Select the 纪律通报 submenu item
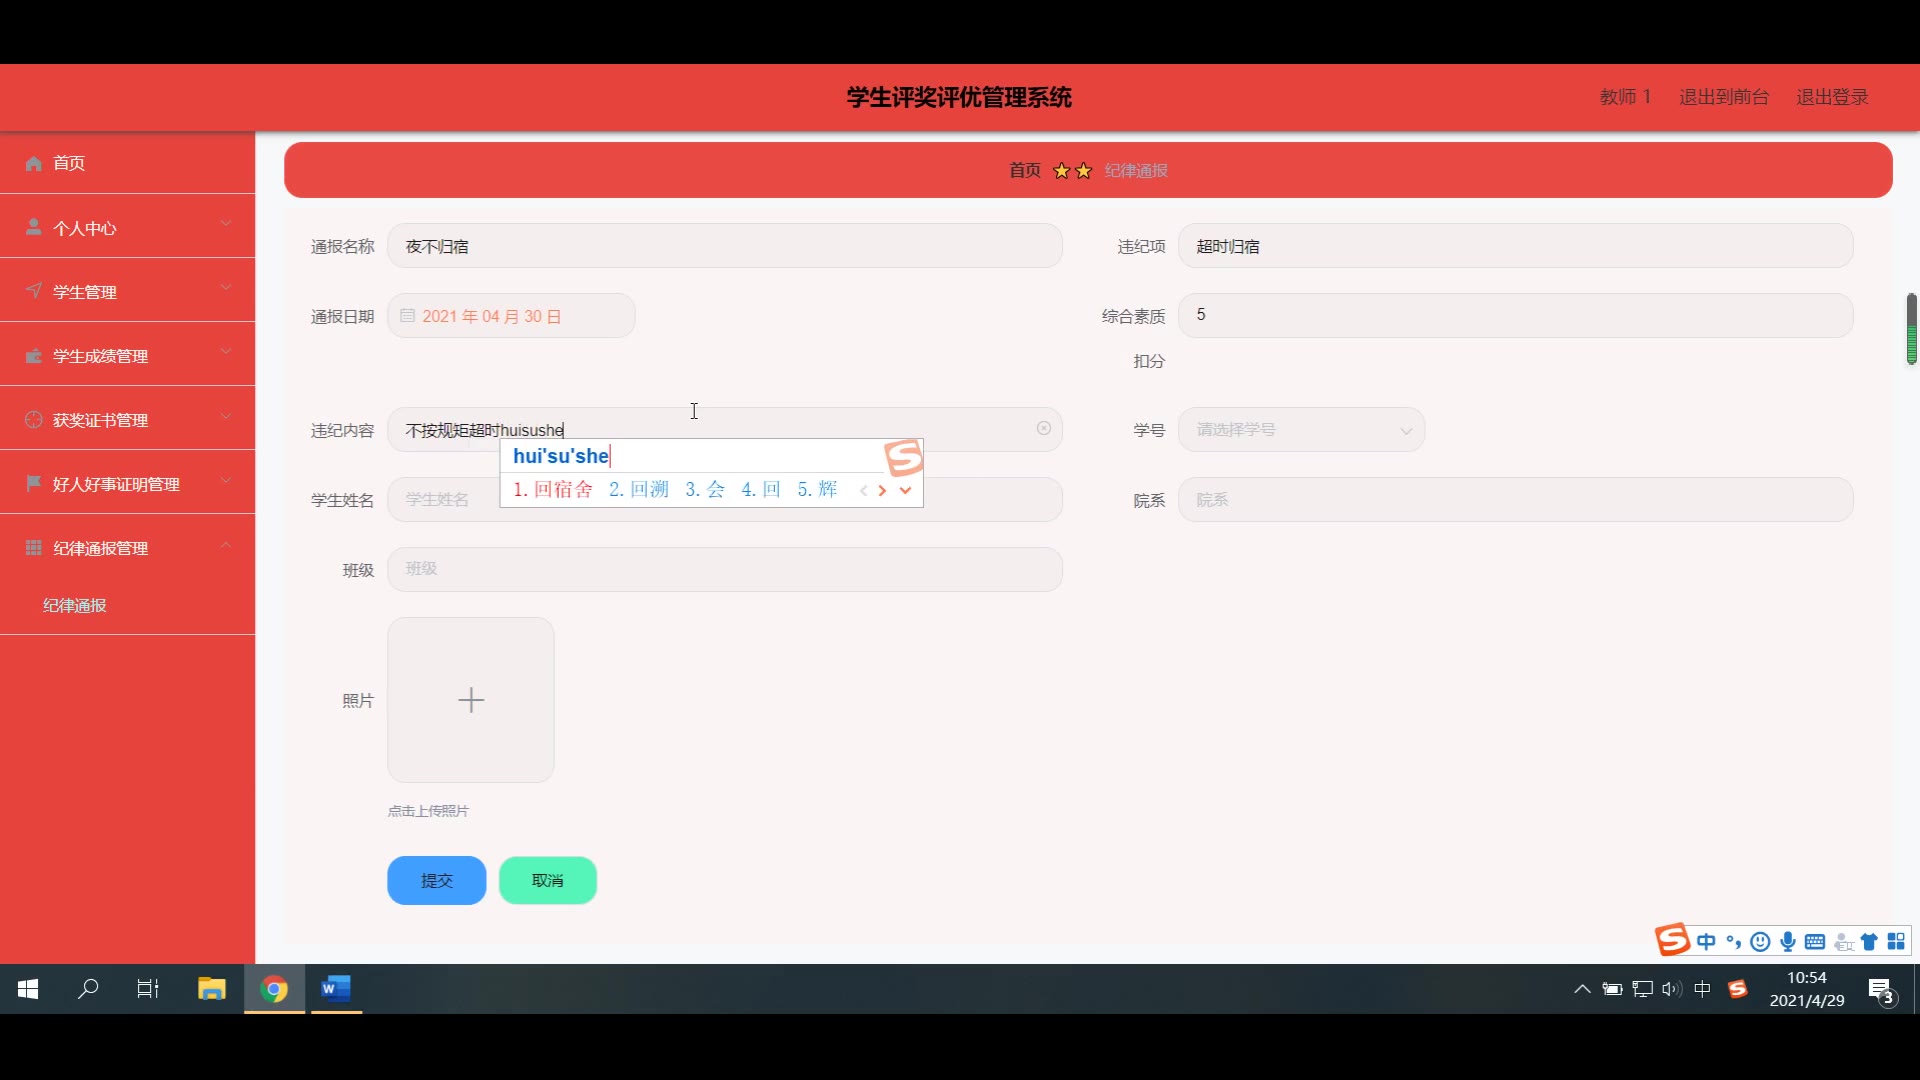This screenshot has width=1920, height=1080. 75,605
